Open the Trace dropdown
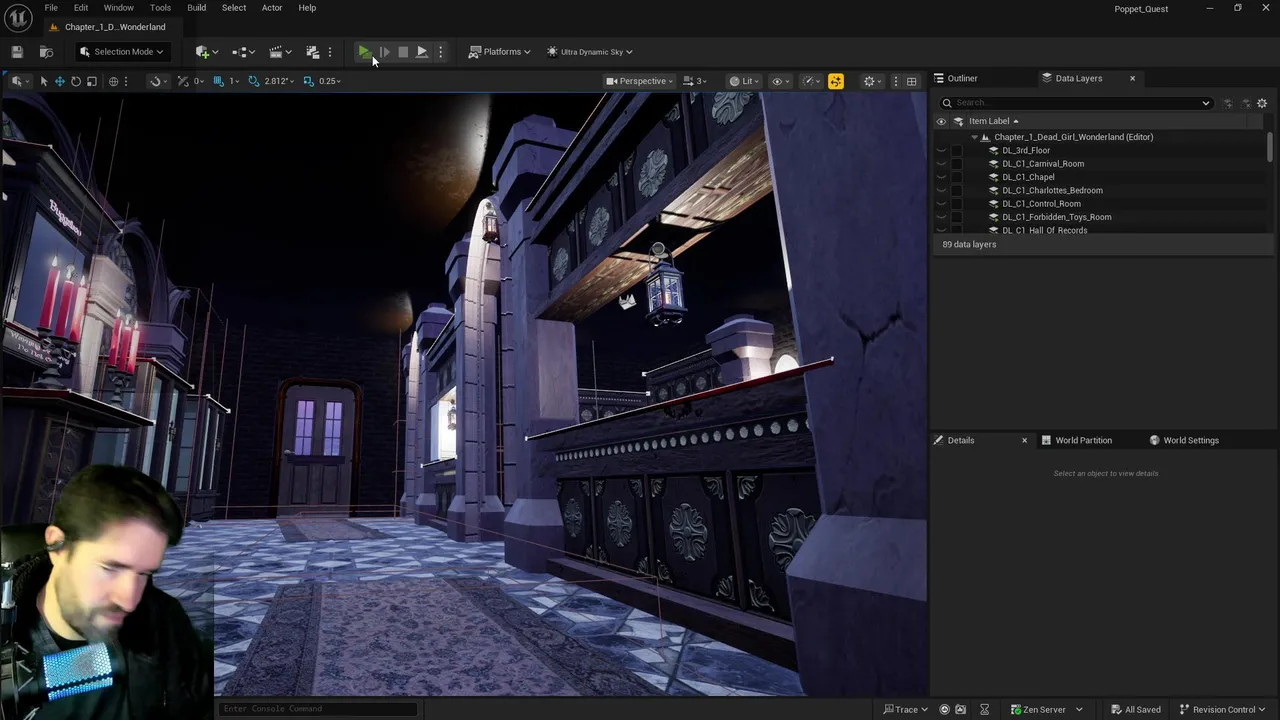Viewport: 1280px width, 720px height. pyautogui.click(x=906, y=710)
